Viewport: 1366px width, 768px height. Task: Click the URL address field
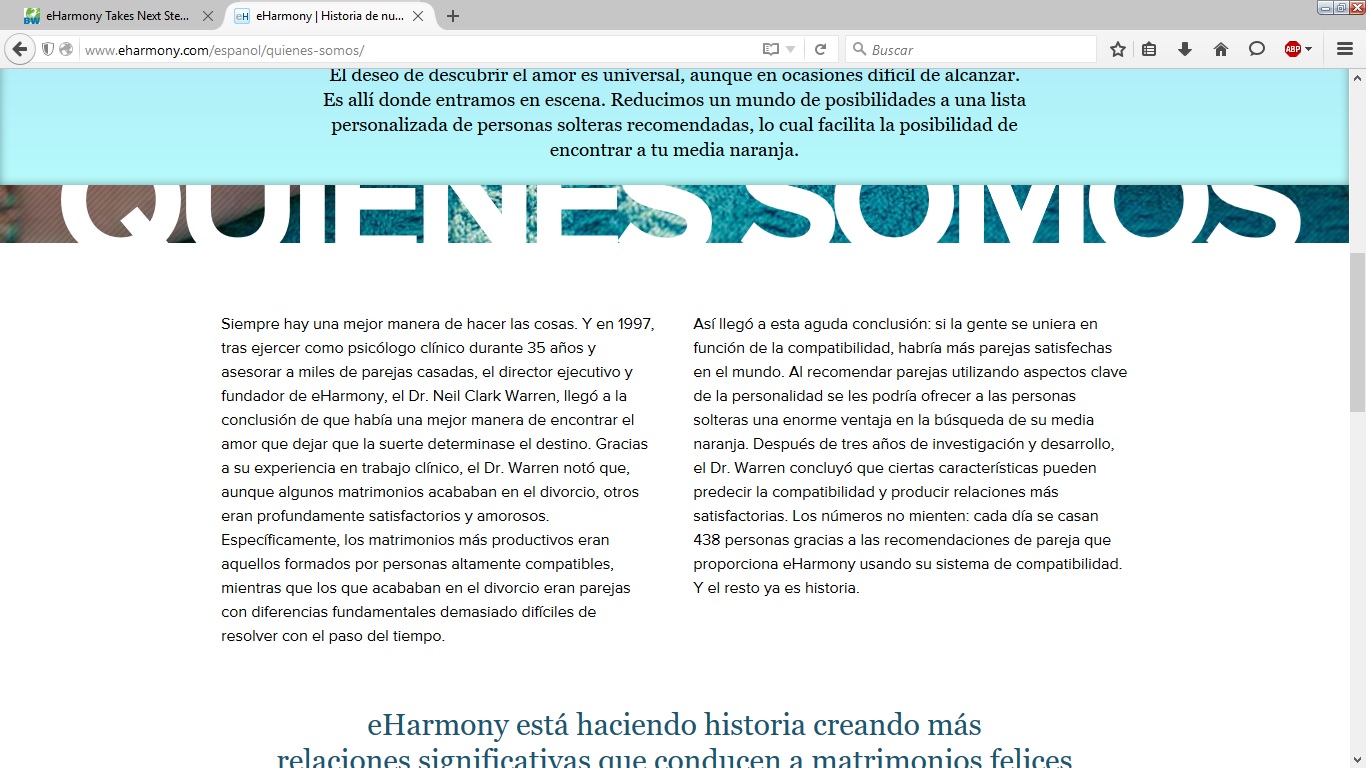420,49
